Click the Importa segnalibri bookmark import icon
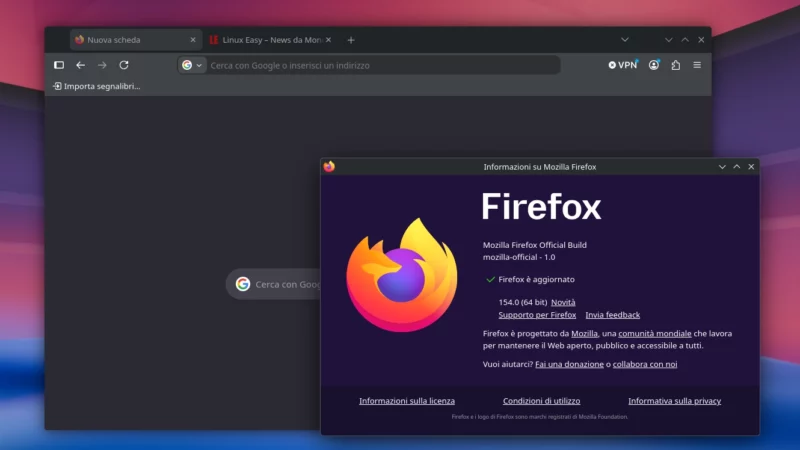800x450 pixels. [57, 86]
